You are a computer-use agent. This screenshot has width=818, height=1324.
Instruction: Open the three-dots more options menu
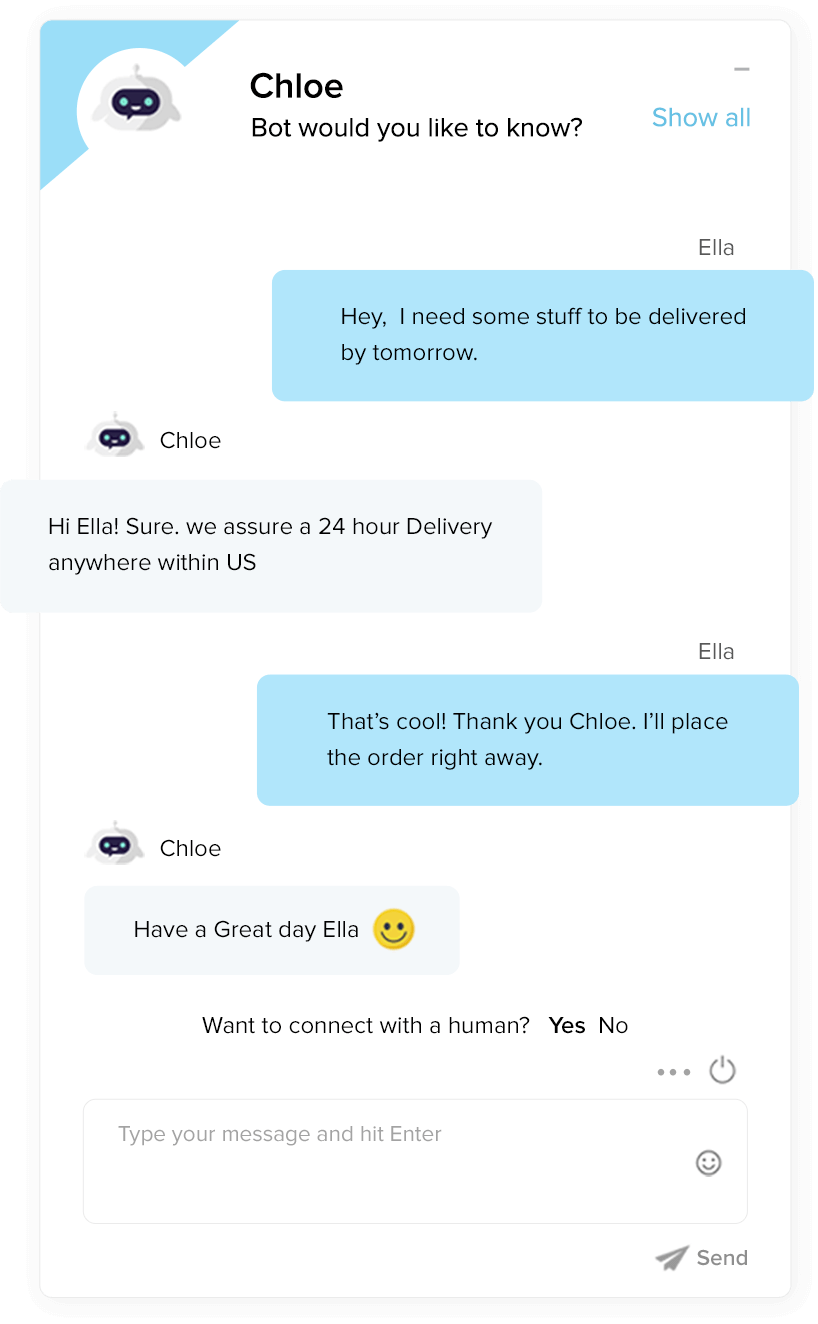coord(673,1072)
